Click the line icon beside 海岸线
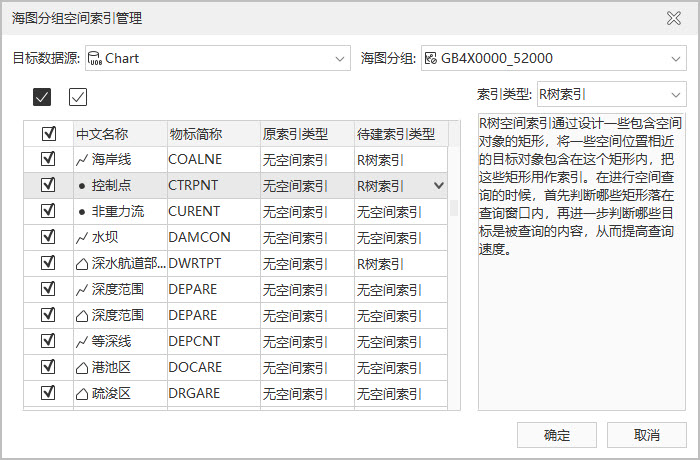The image size is (700, 460). tap(82, 159)
